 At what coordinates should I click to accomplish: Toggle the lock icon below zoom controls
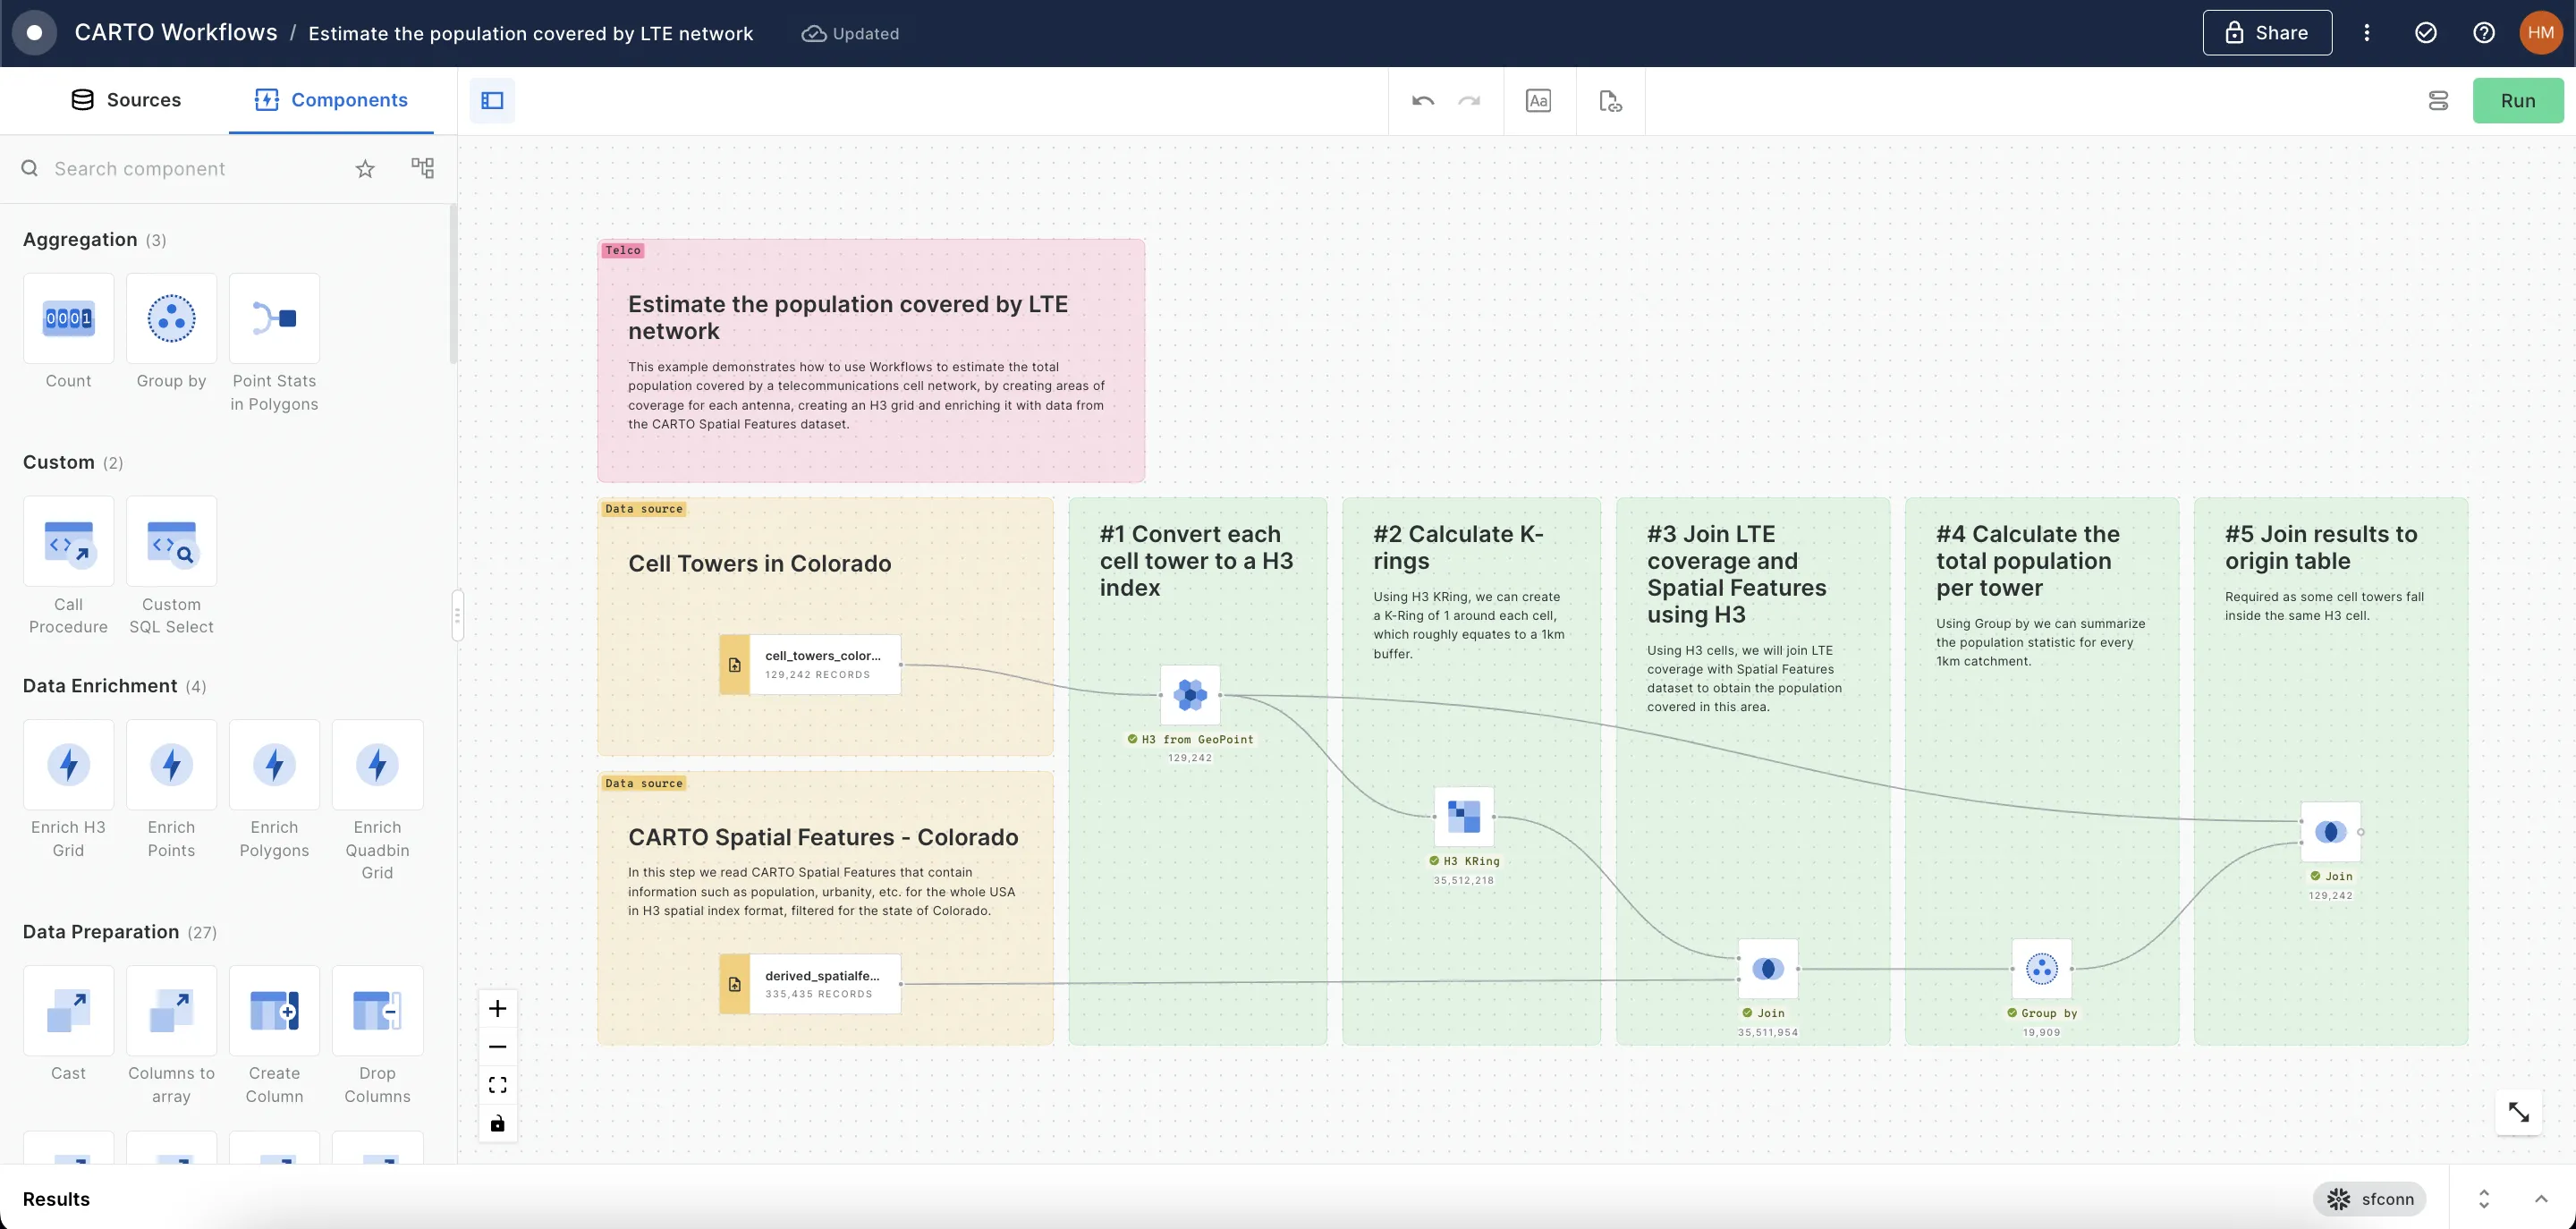[x=497, y=1123]
